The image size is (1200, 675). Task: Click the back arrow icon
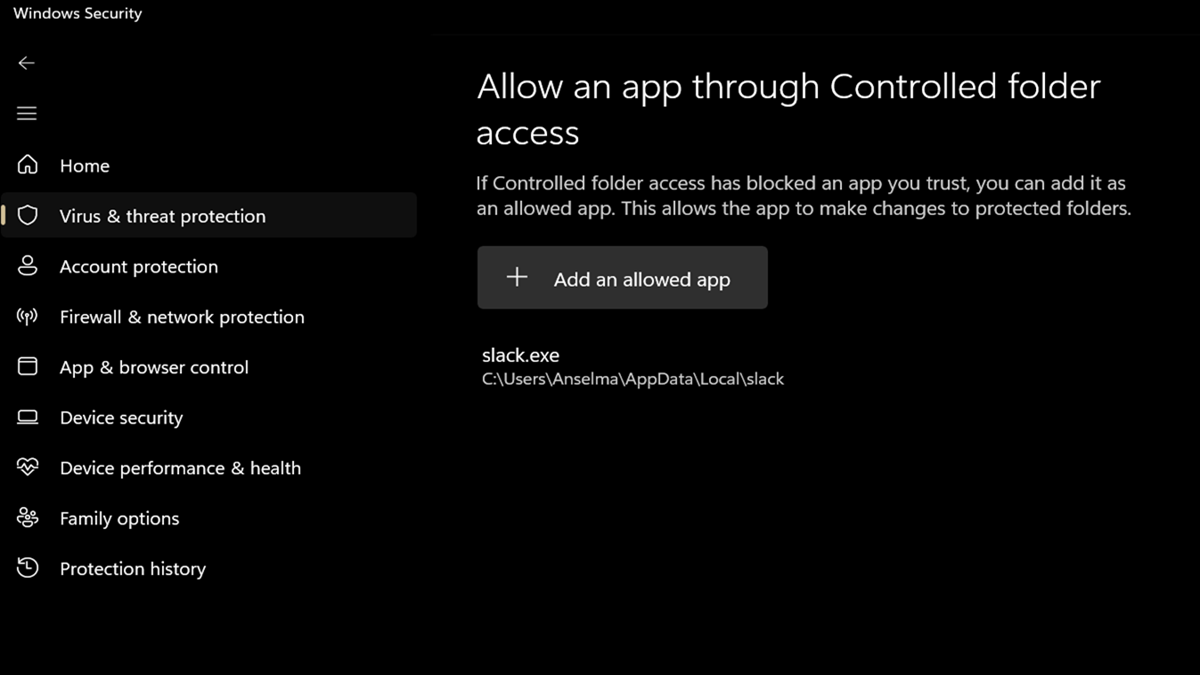tap(27, 63)
